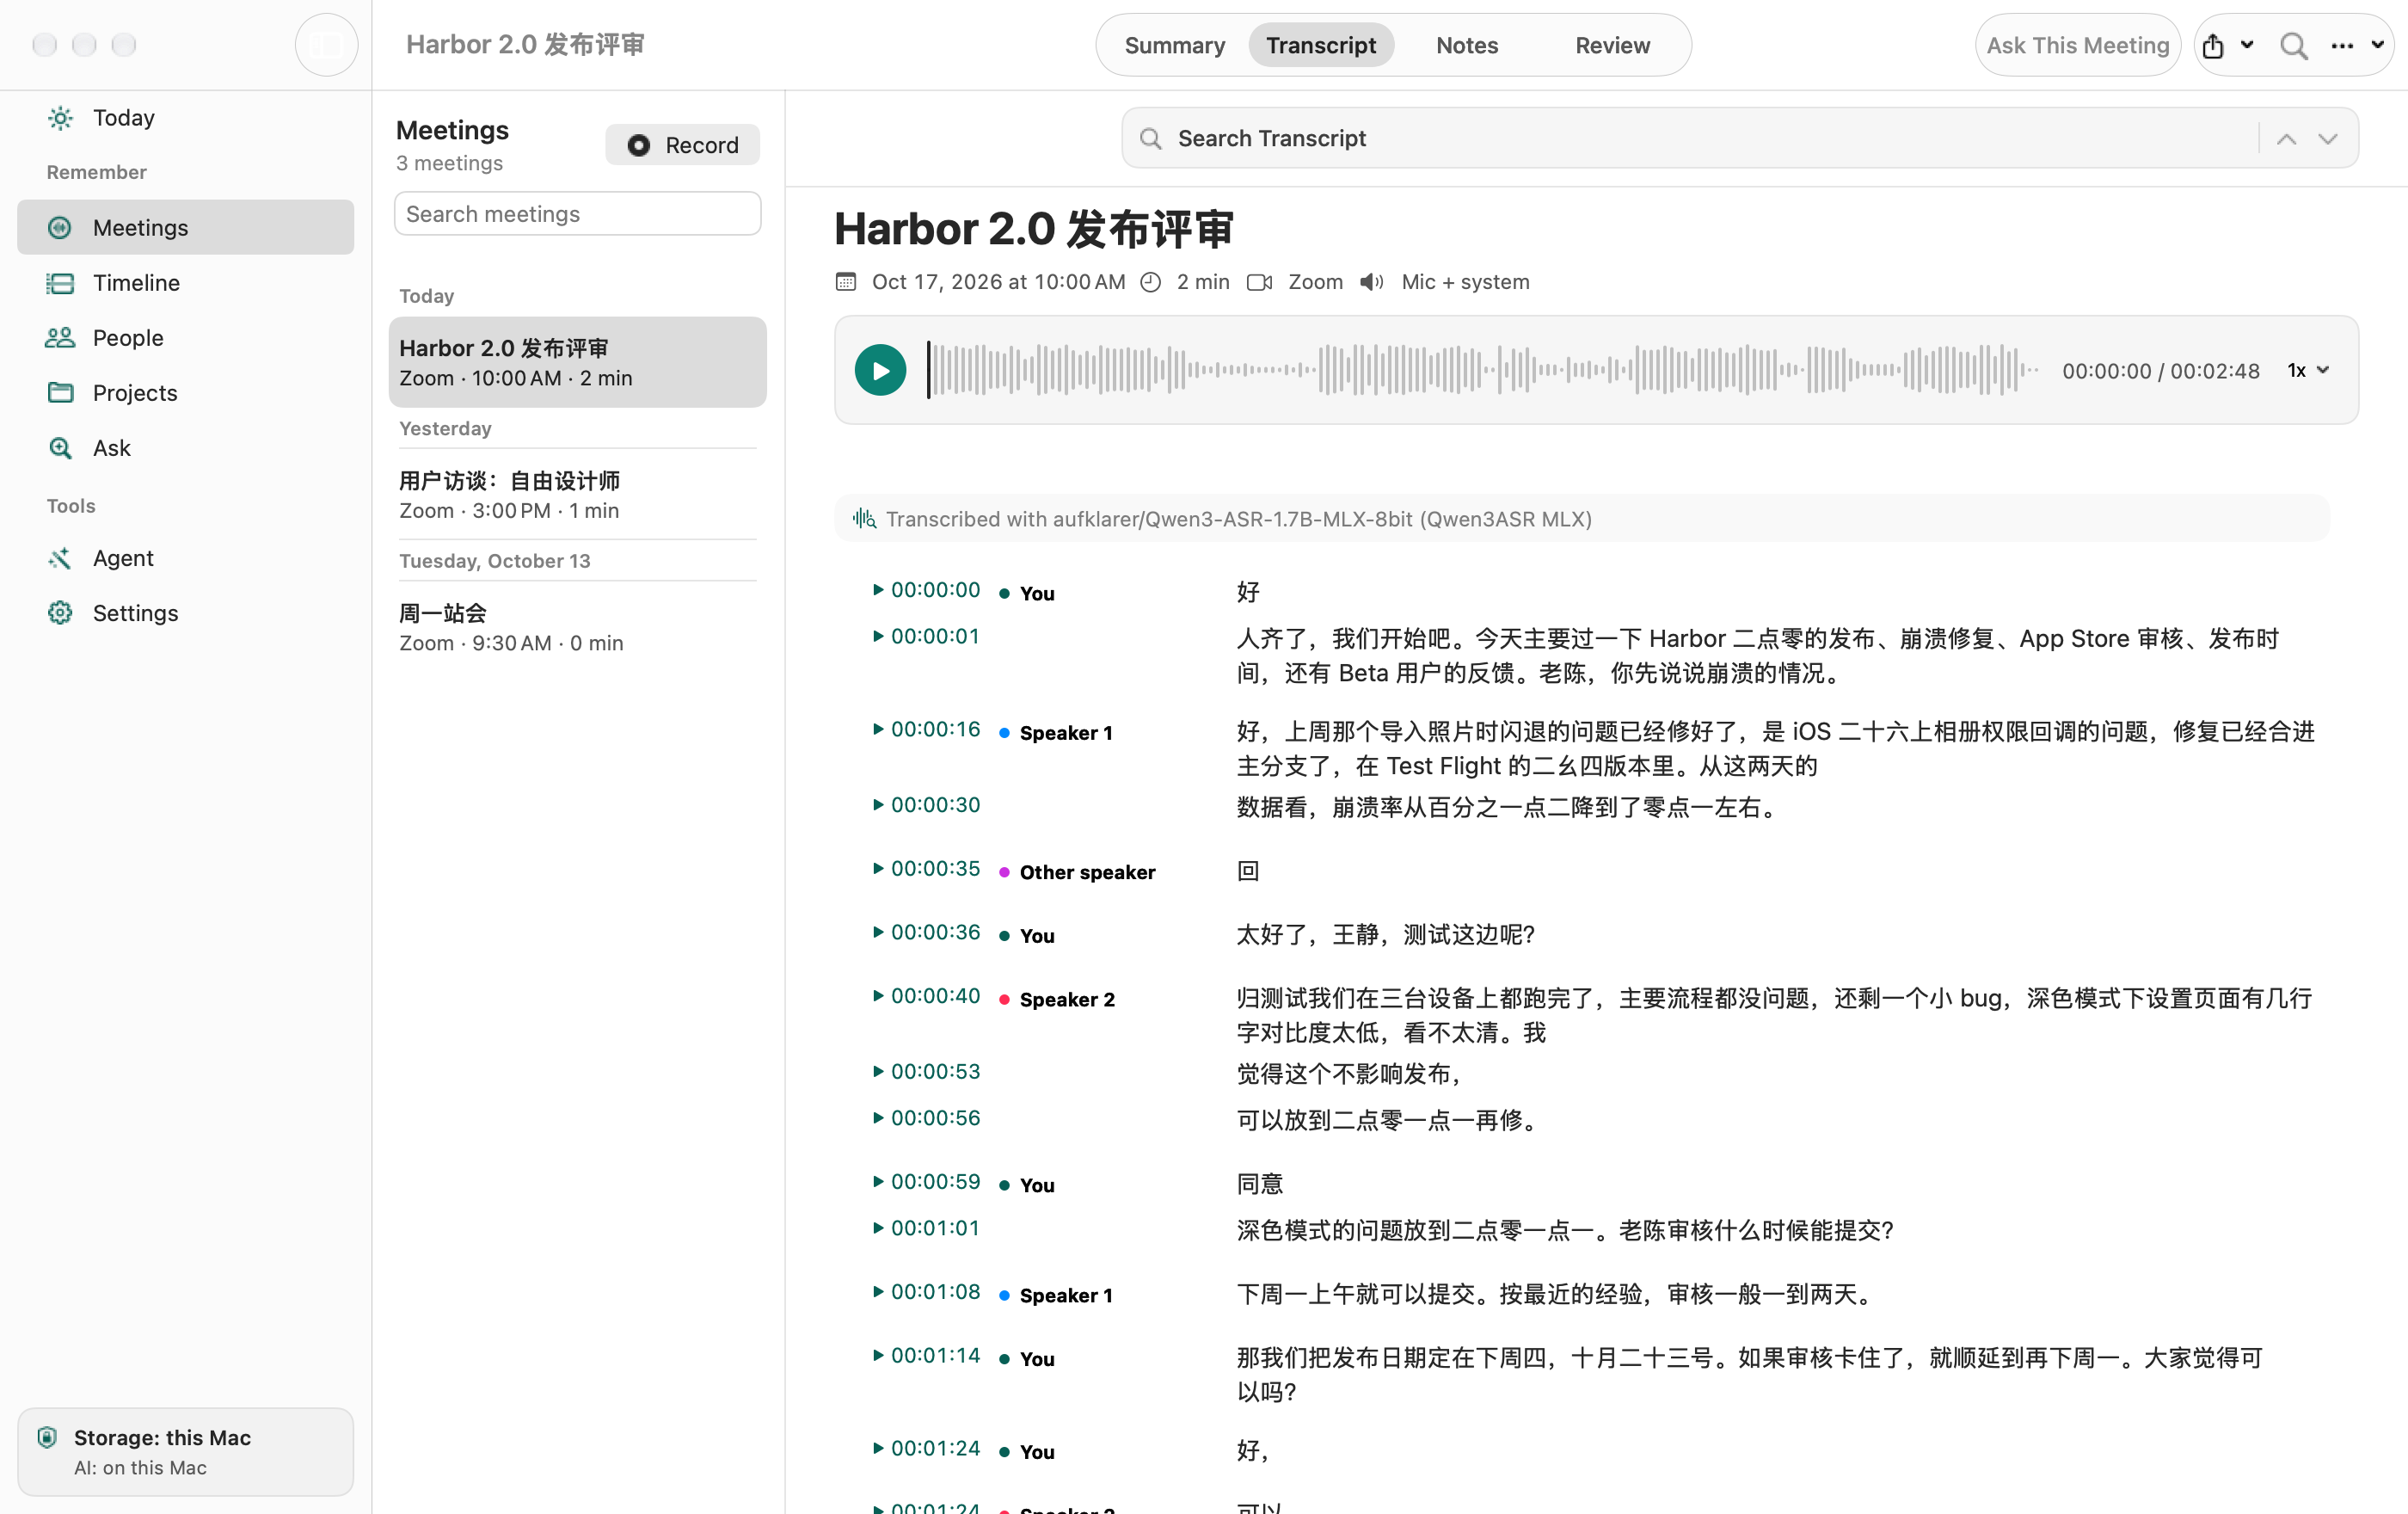Image resolution: width=2408 pixels, height=1514 pixels.
Task: Open the People section
Action: click(185, 337)
